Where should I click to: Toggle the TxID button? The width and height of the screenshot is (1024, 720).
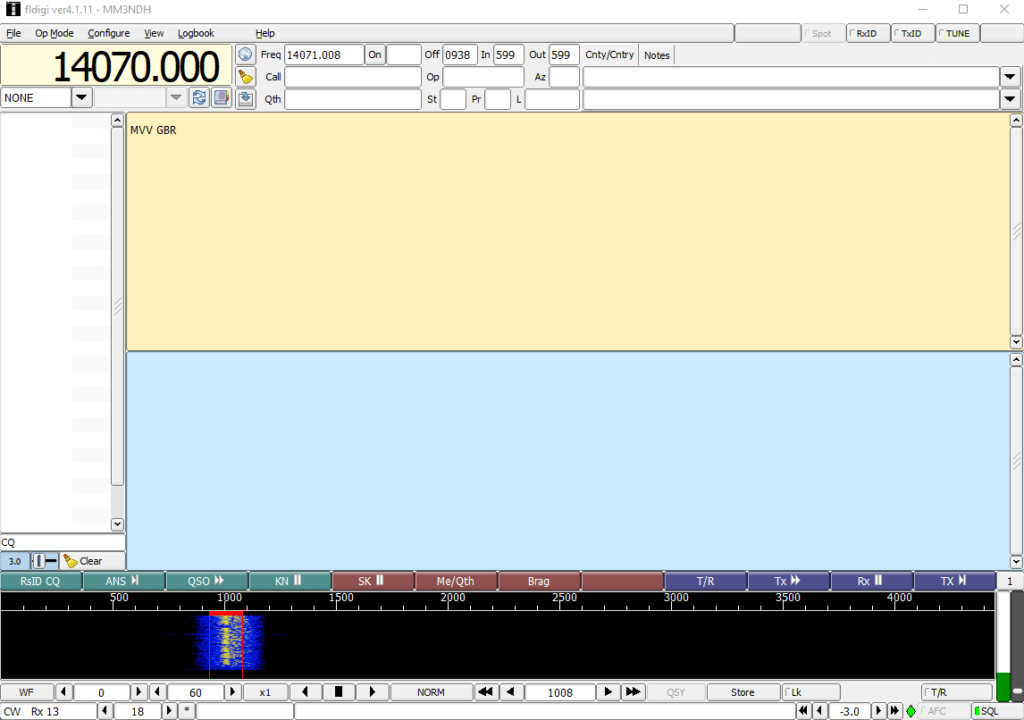coord(913,33)
